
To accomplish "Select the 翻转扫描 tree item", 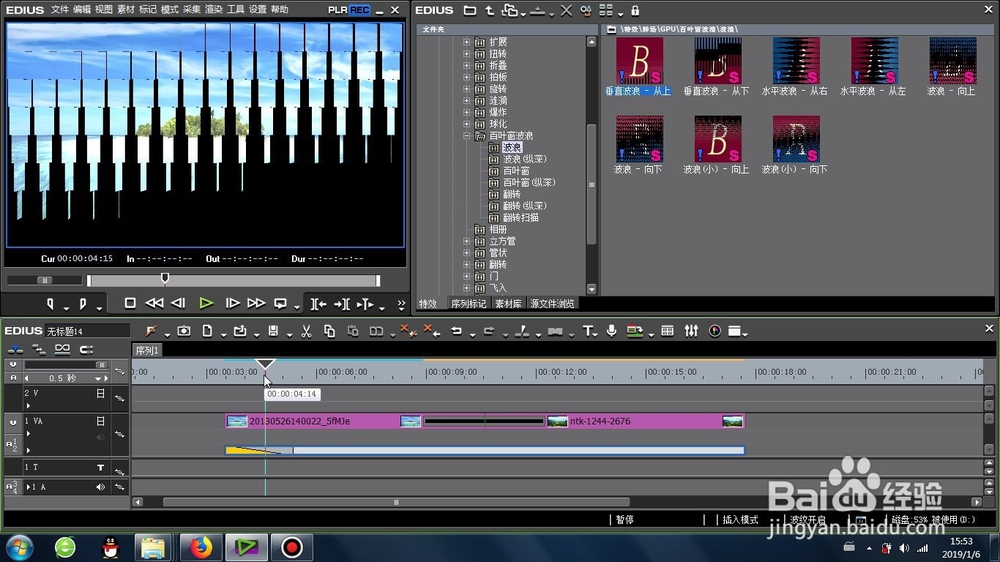I will click(x=520, y=218).
